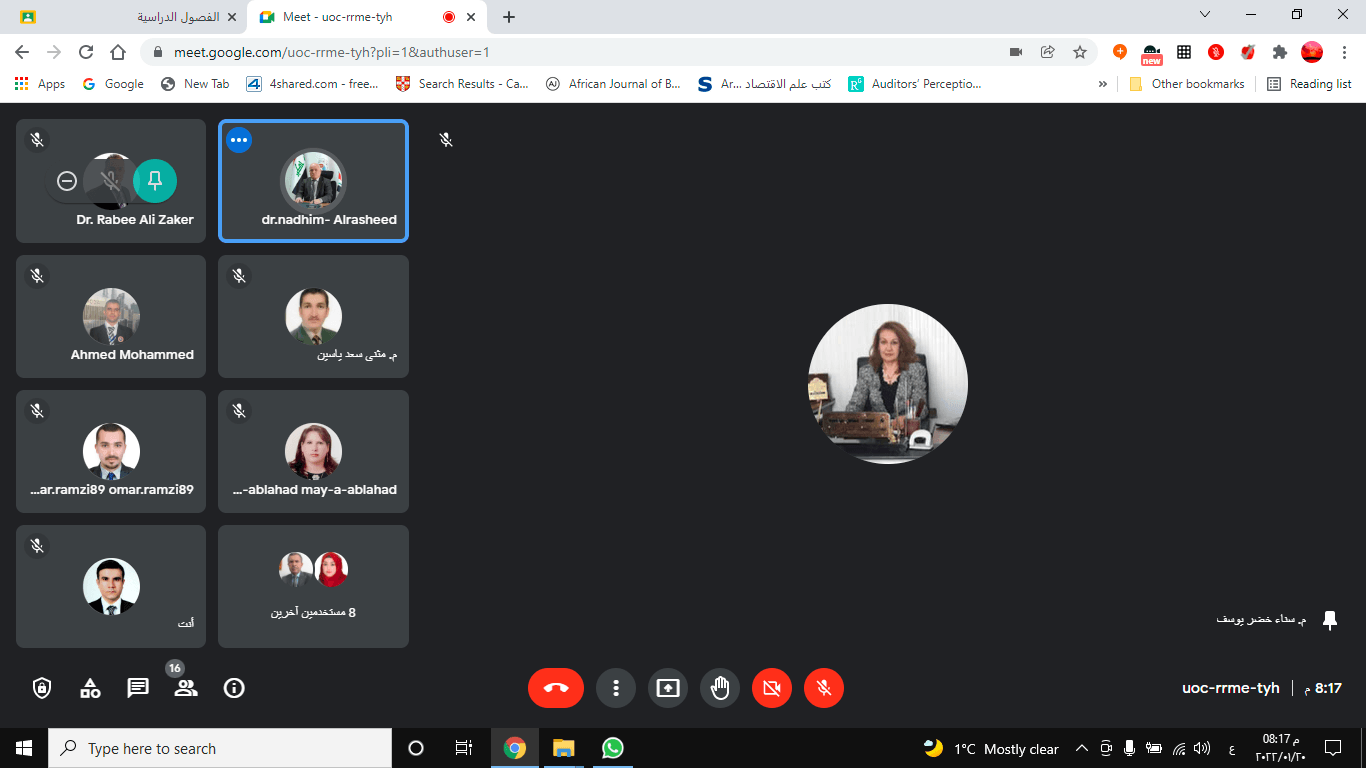Open the activities shapes icon

click(x=90, y=688)
